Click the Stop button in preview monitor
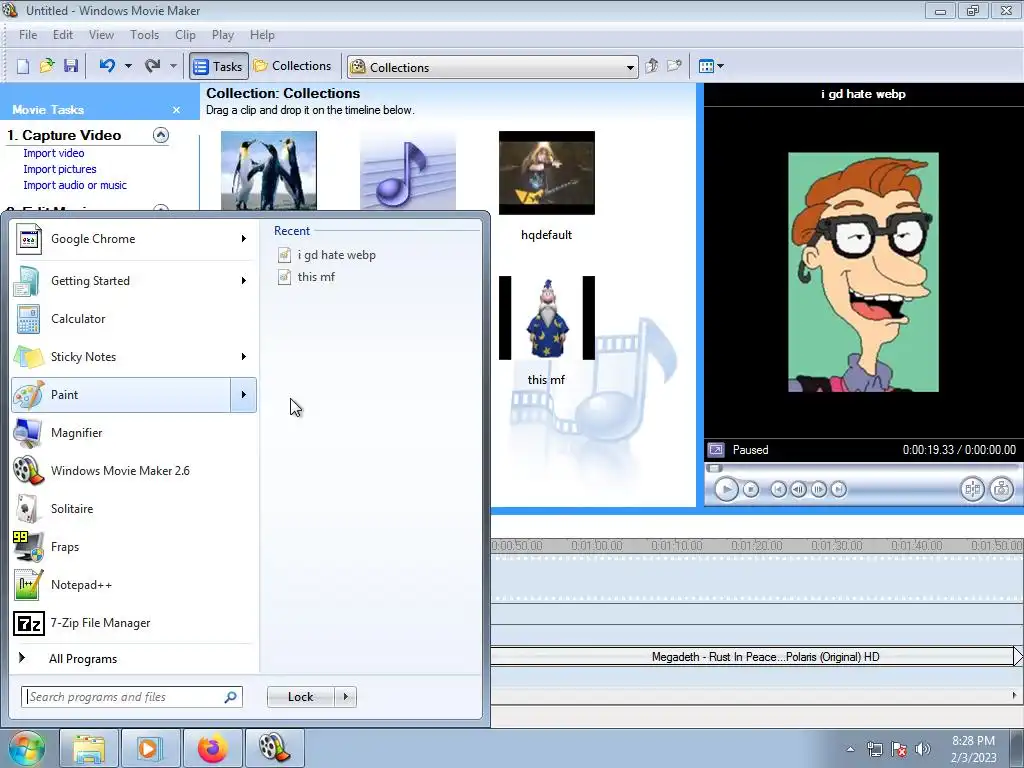1024x768 pixels. (x=751, y=489)
